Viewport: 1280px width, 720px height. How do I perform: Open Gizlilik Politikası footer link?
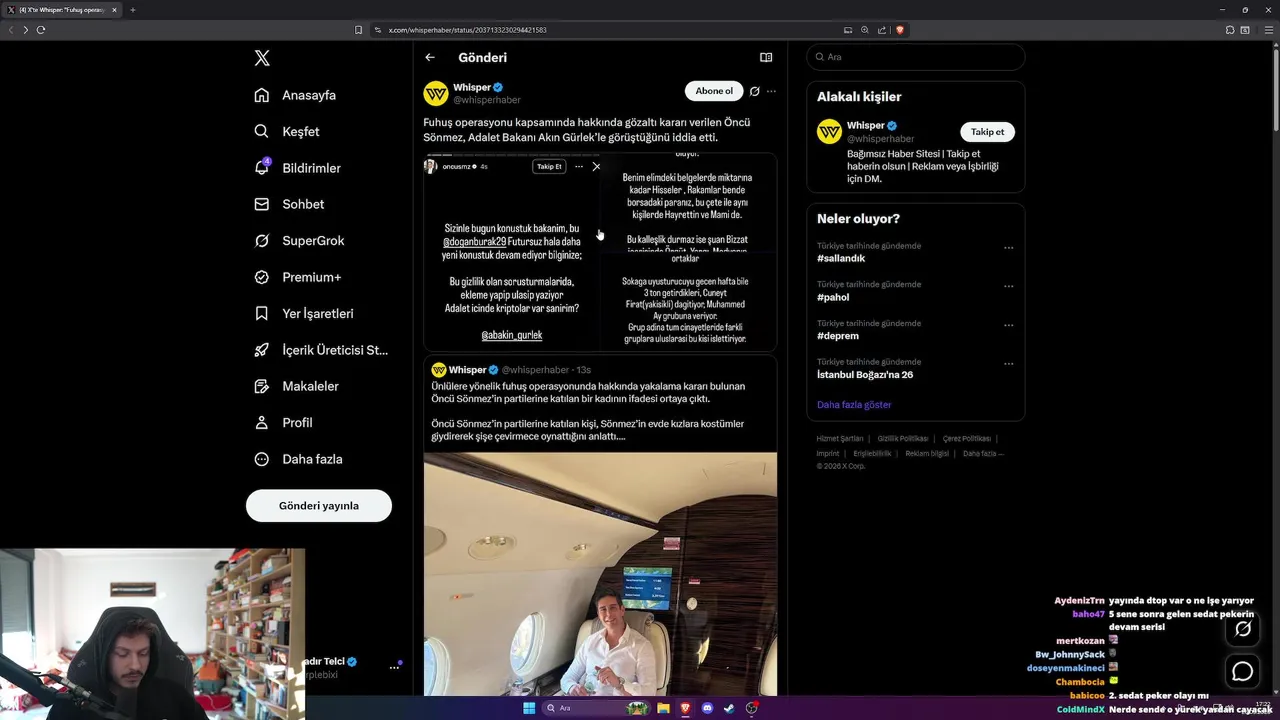coord(903,439)
